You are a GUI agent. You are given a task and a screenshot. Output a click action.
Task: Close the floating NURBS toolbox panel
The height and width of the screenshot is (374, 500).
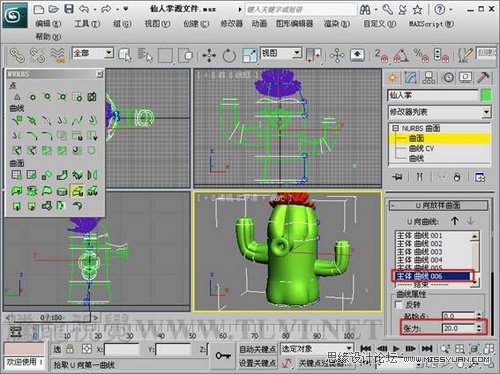99,74
